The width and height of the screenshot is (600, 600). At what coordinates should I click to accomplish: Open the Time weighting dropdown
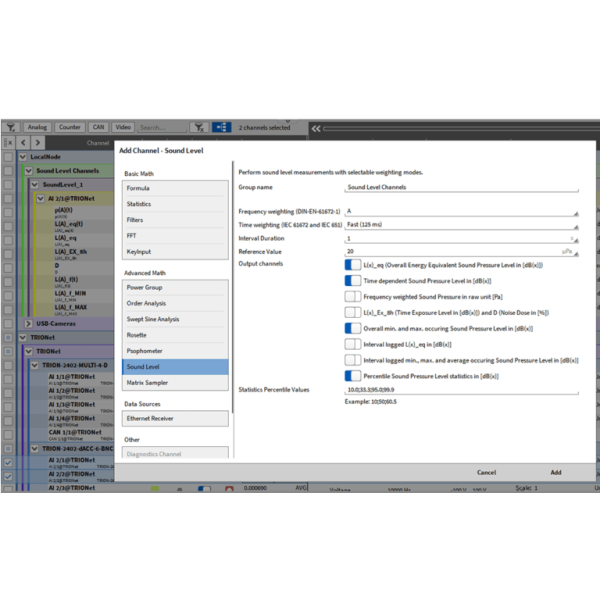point(461,225)
